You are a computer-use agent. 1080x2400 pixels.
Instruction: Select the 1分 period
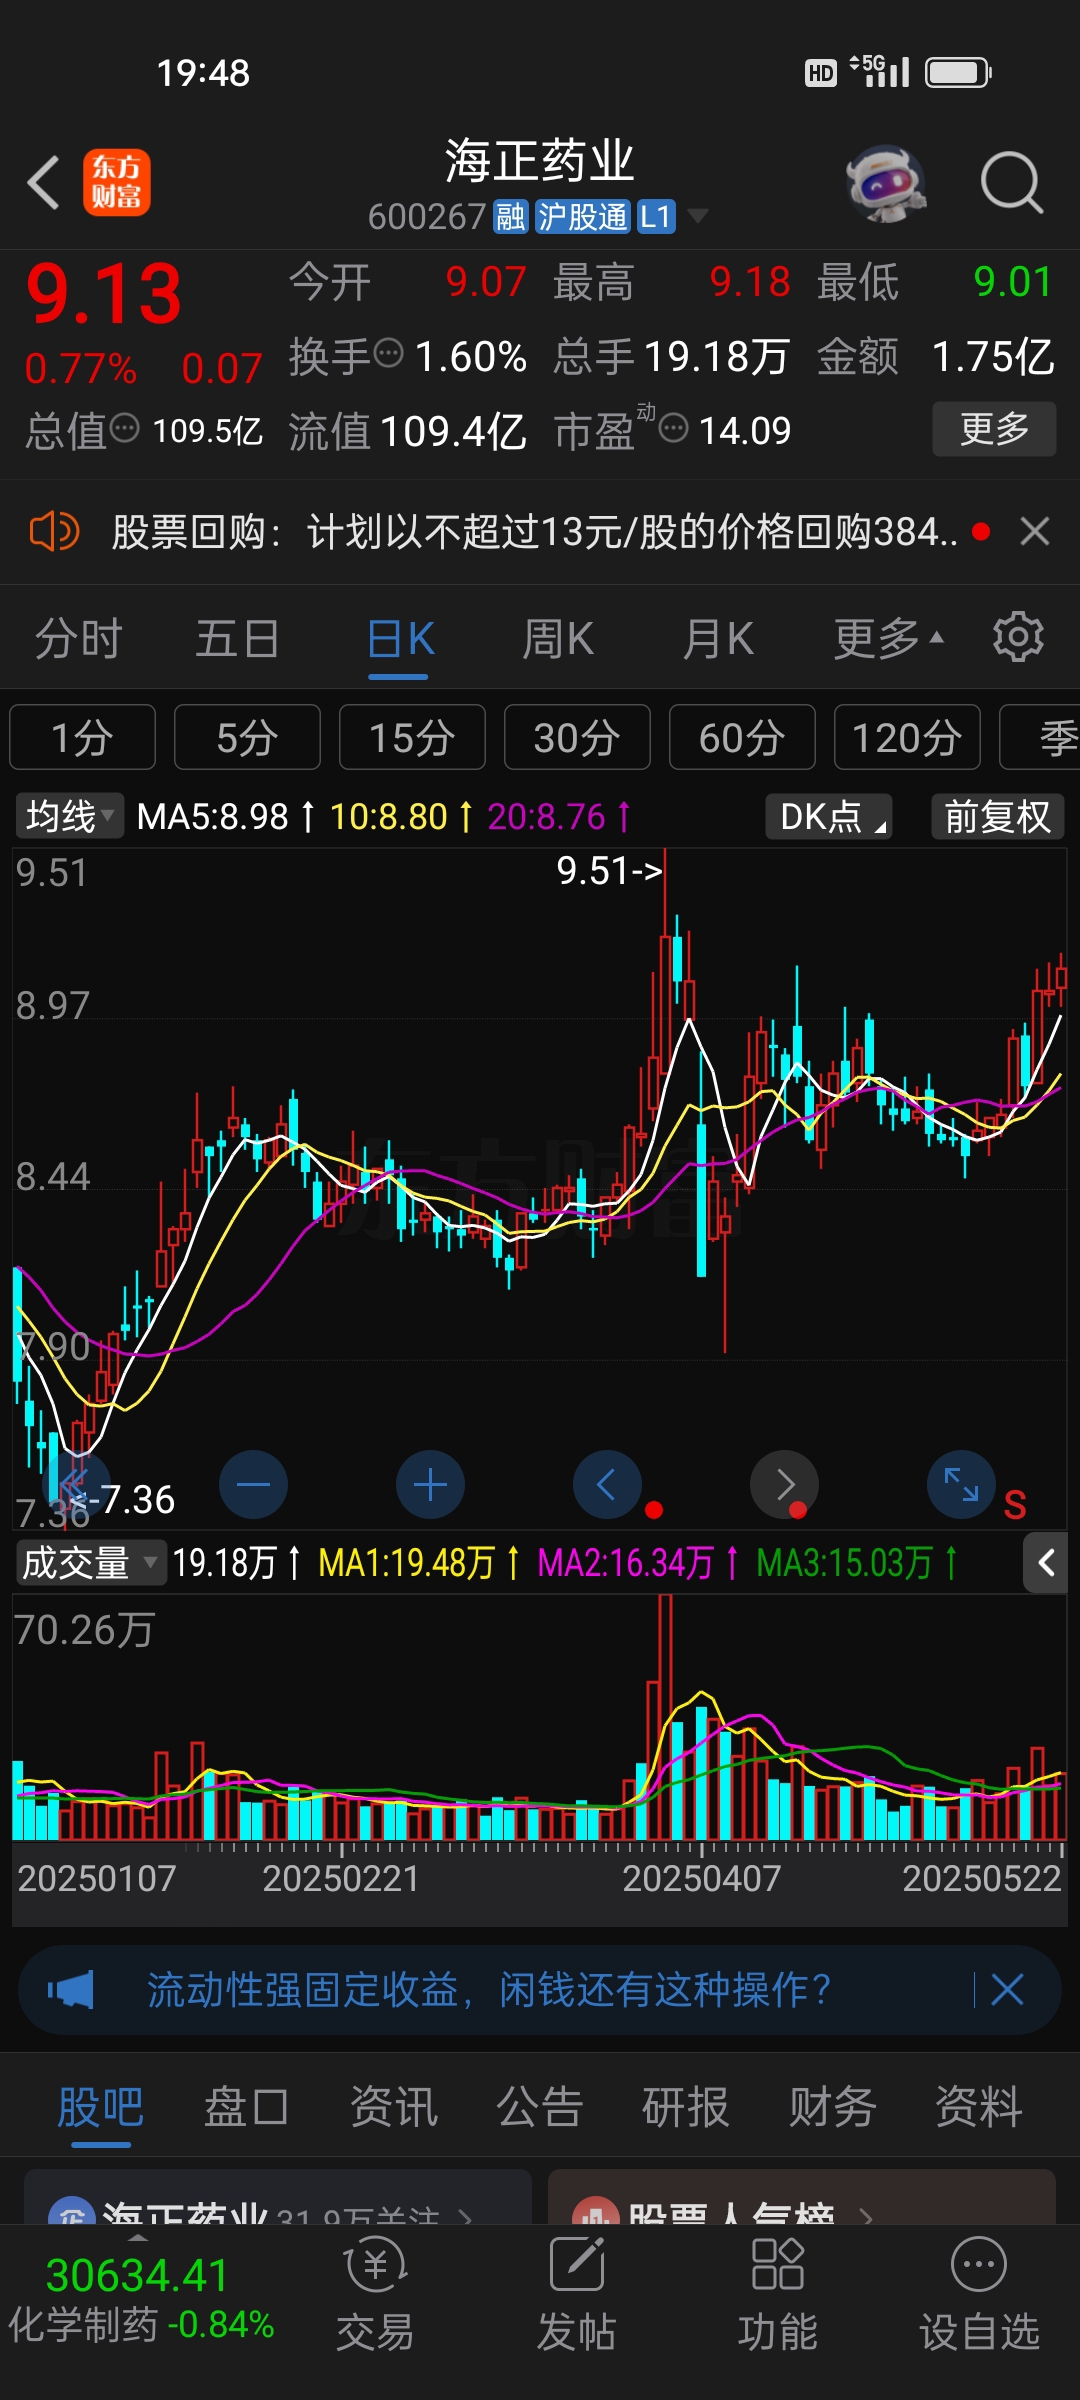click(x=82, y=738)
